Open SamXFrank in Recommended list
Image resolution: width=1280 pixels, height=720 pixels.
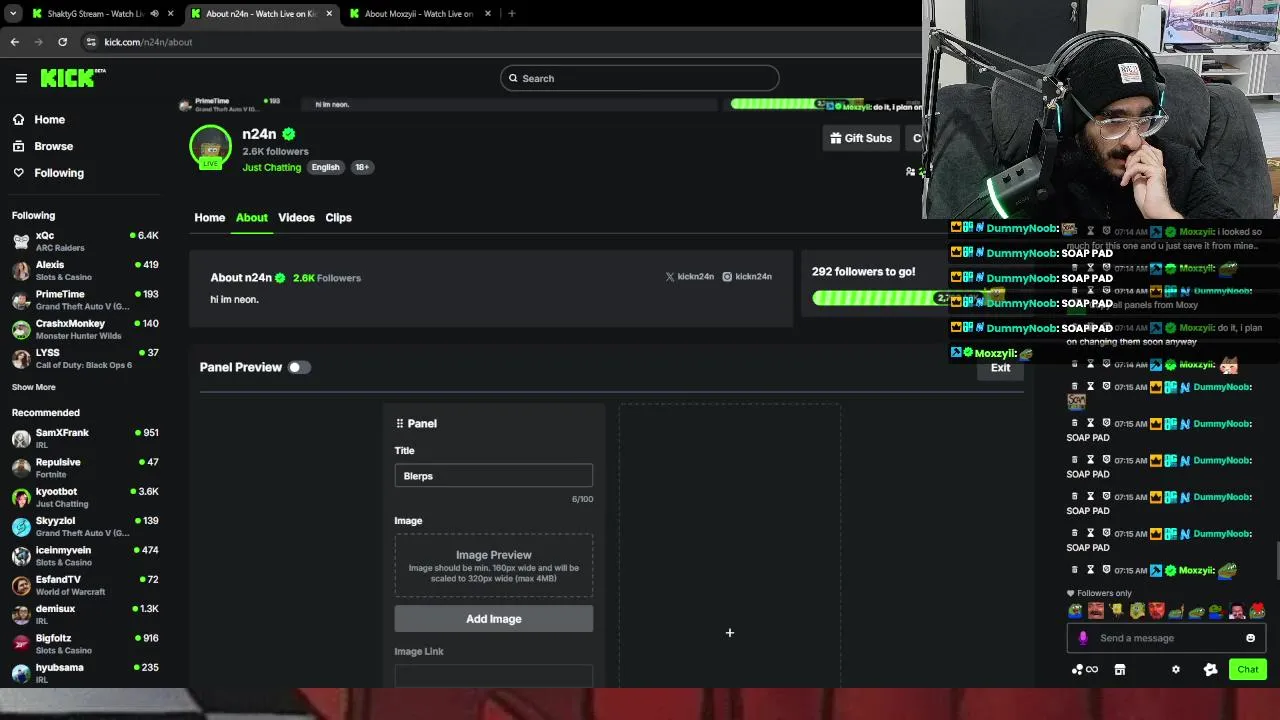pyautogui.click(x=85, y=438)
